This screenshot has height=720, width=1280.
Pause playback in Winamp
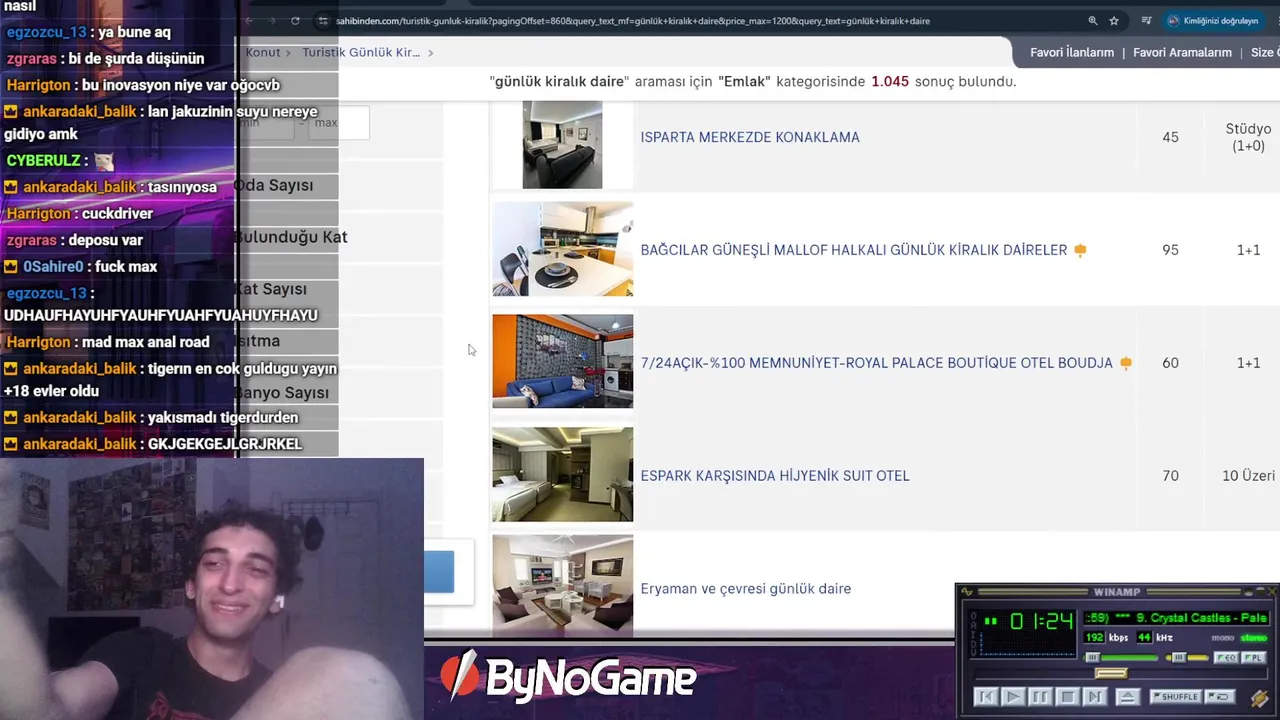click(x=1041, y=697)
